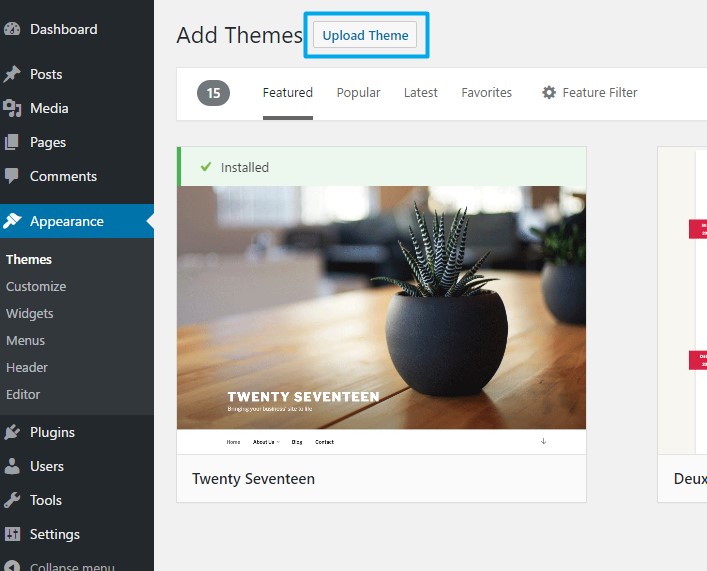Screen dimensions: 707x571
Task: Click the 15 theme count badge
Action: click(213, 93)
